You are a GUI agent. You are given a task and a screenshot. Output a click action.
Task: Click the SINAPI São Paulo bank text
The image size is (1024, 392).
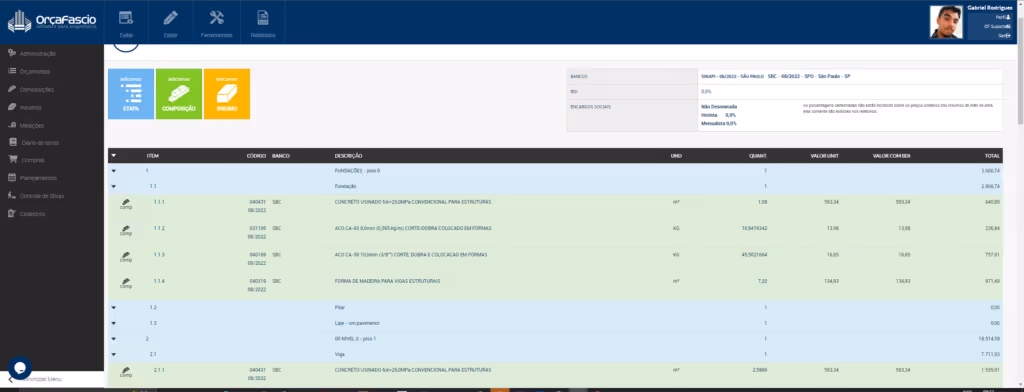point(732,76)
